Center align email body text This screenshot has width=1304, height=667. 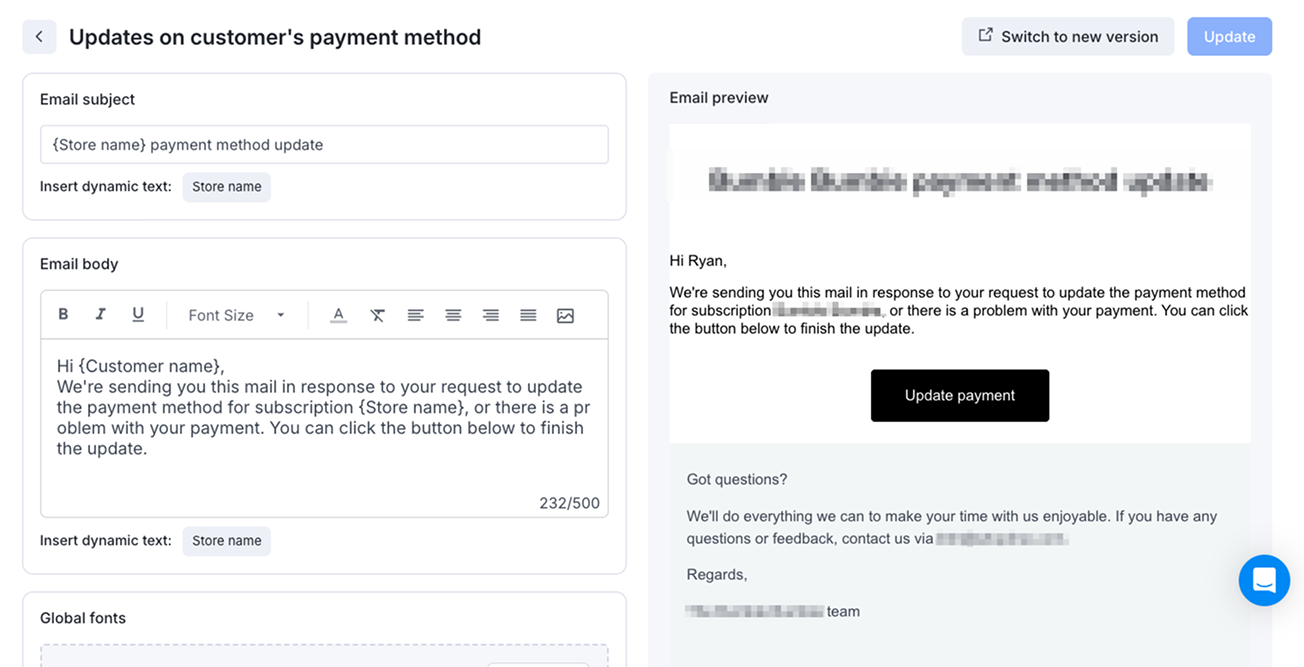pos(453,315)
